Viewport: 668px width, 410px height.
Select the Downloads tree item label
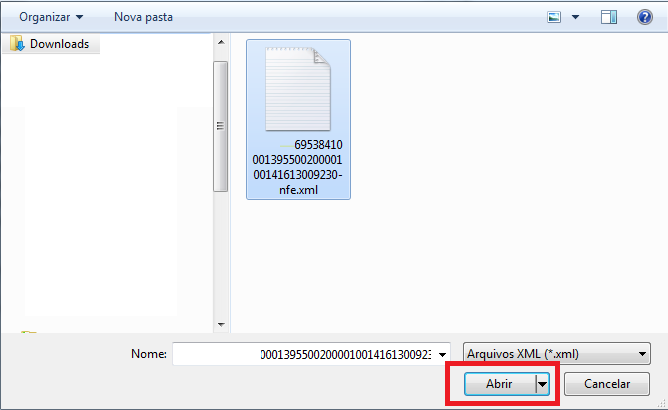coord(59,44)
